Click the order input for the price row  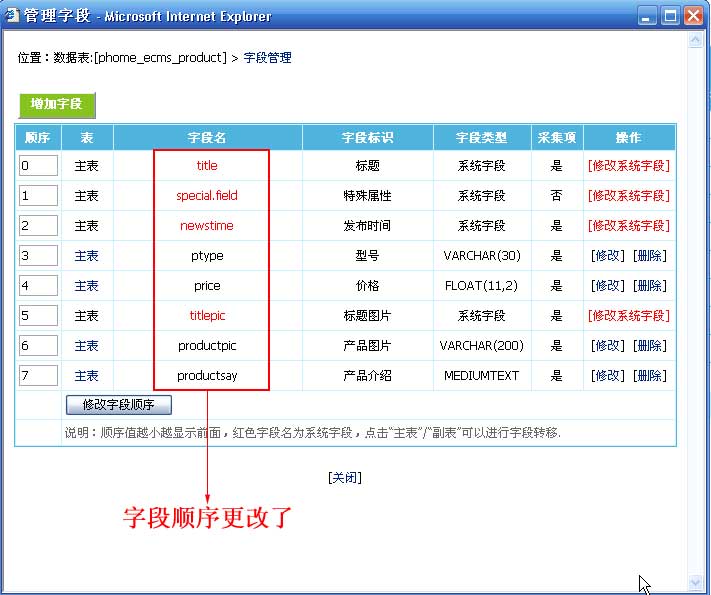(38, 286)
